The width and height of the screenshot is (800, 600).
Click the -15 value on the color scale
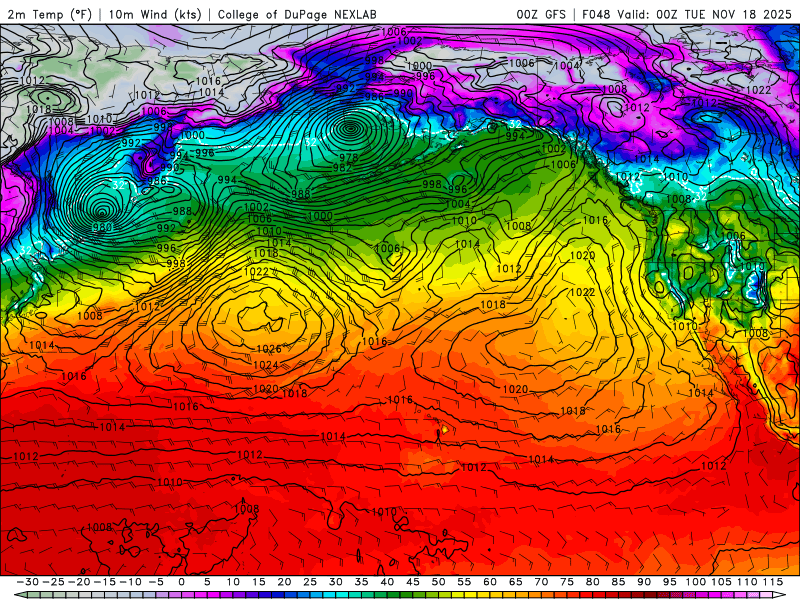(105, 582)
